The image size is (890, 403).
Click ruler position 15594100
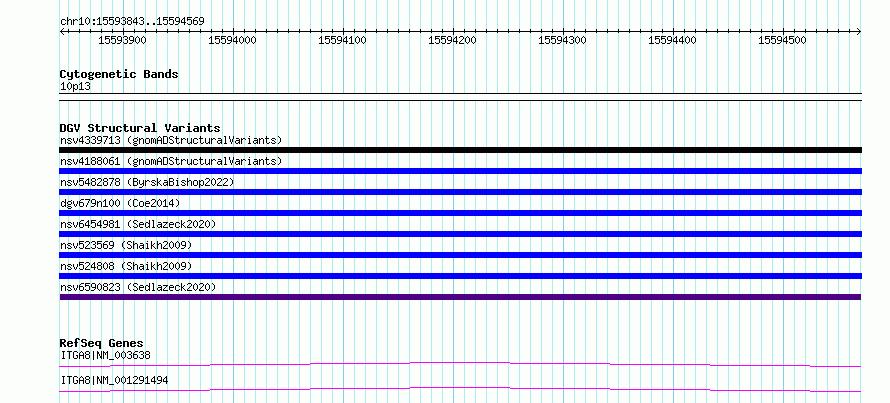point(342,40)
